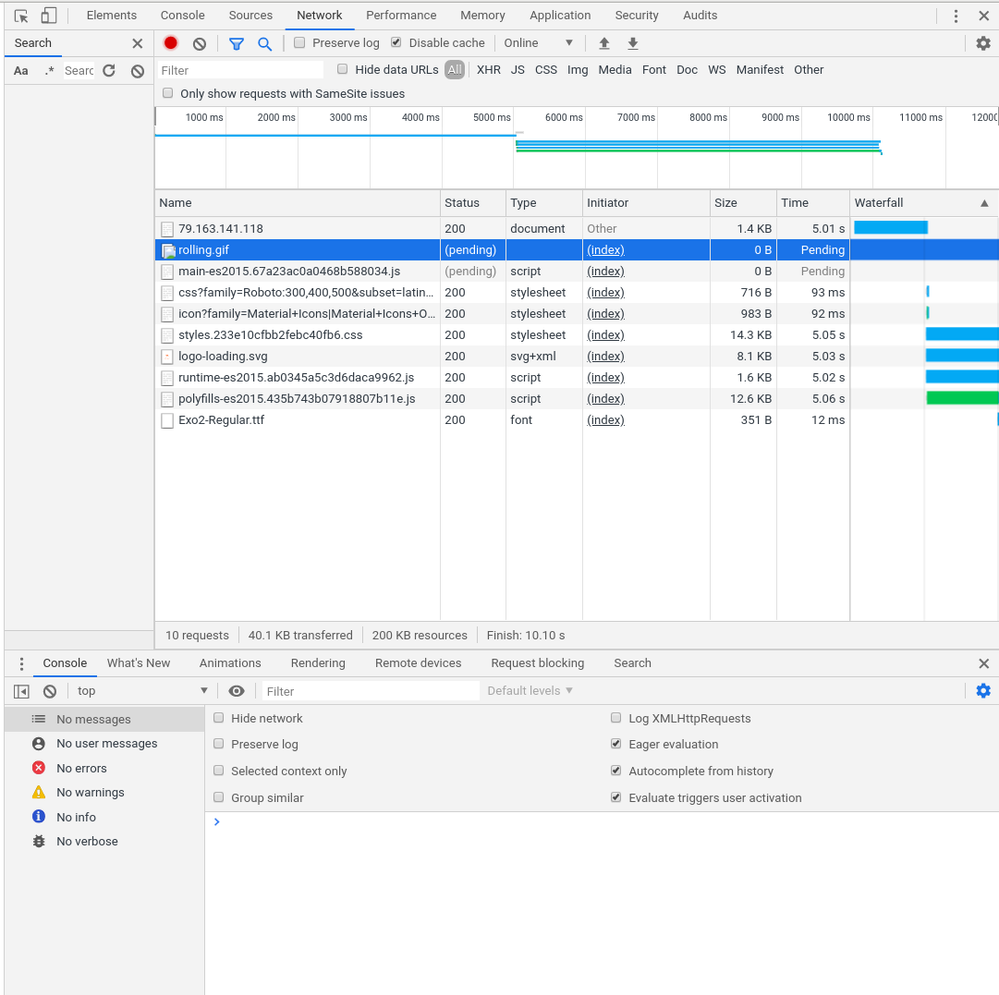Import HAR file

coord(604,43)
